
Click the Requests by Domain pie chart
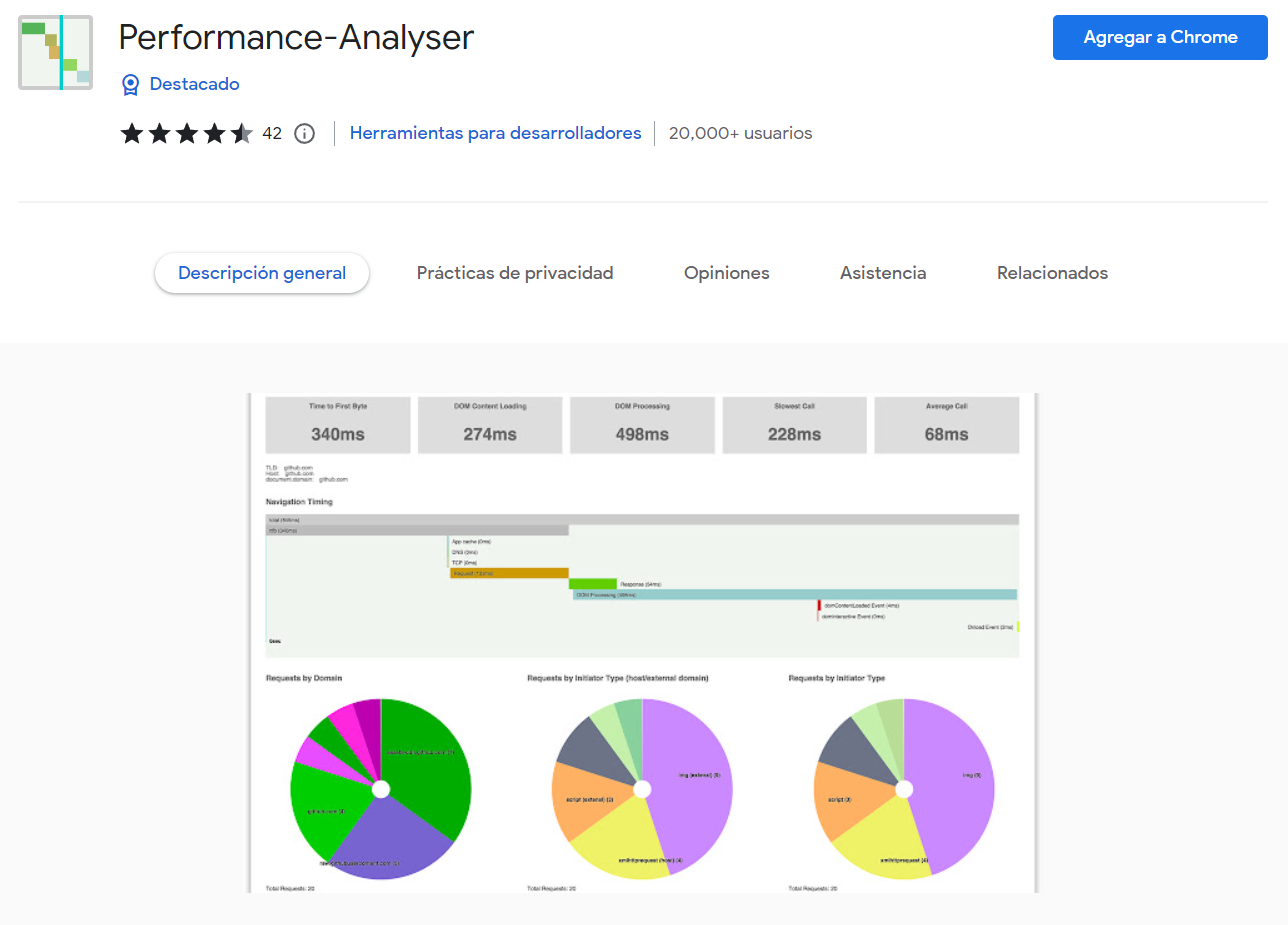pos(381,789)
